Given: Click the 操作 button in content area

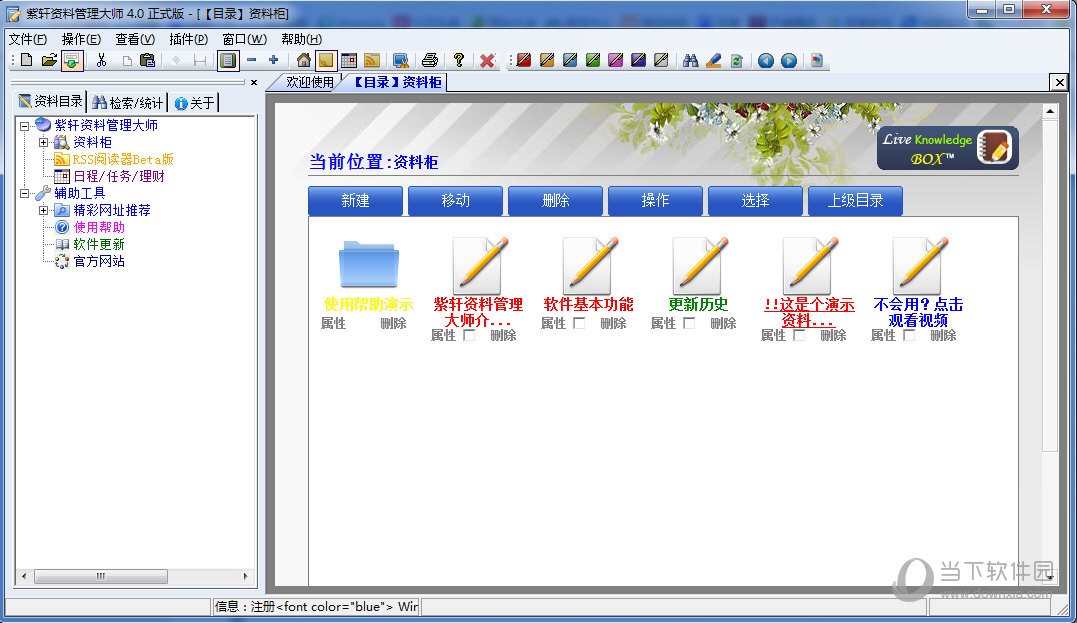Looking at the screenshot, I should pos(655,201).
